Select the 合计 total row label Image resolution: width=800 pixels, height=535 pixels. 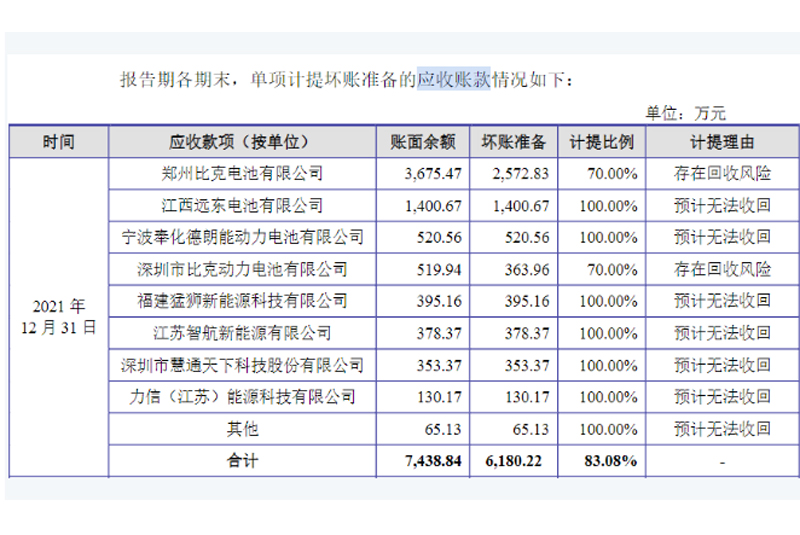[x=242, y=460]
